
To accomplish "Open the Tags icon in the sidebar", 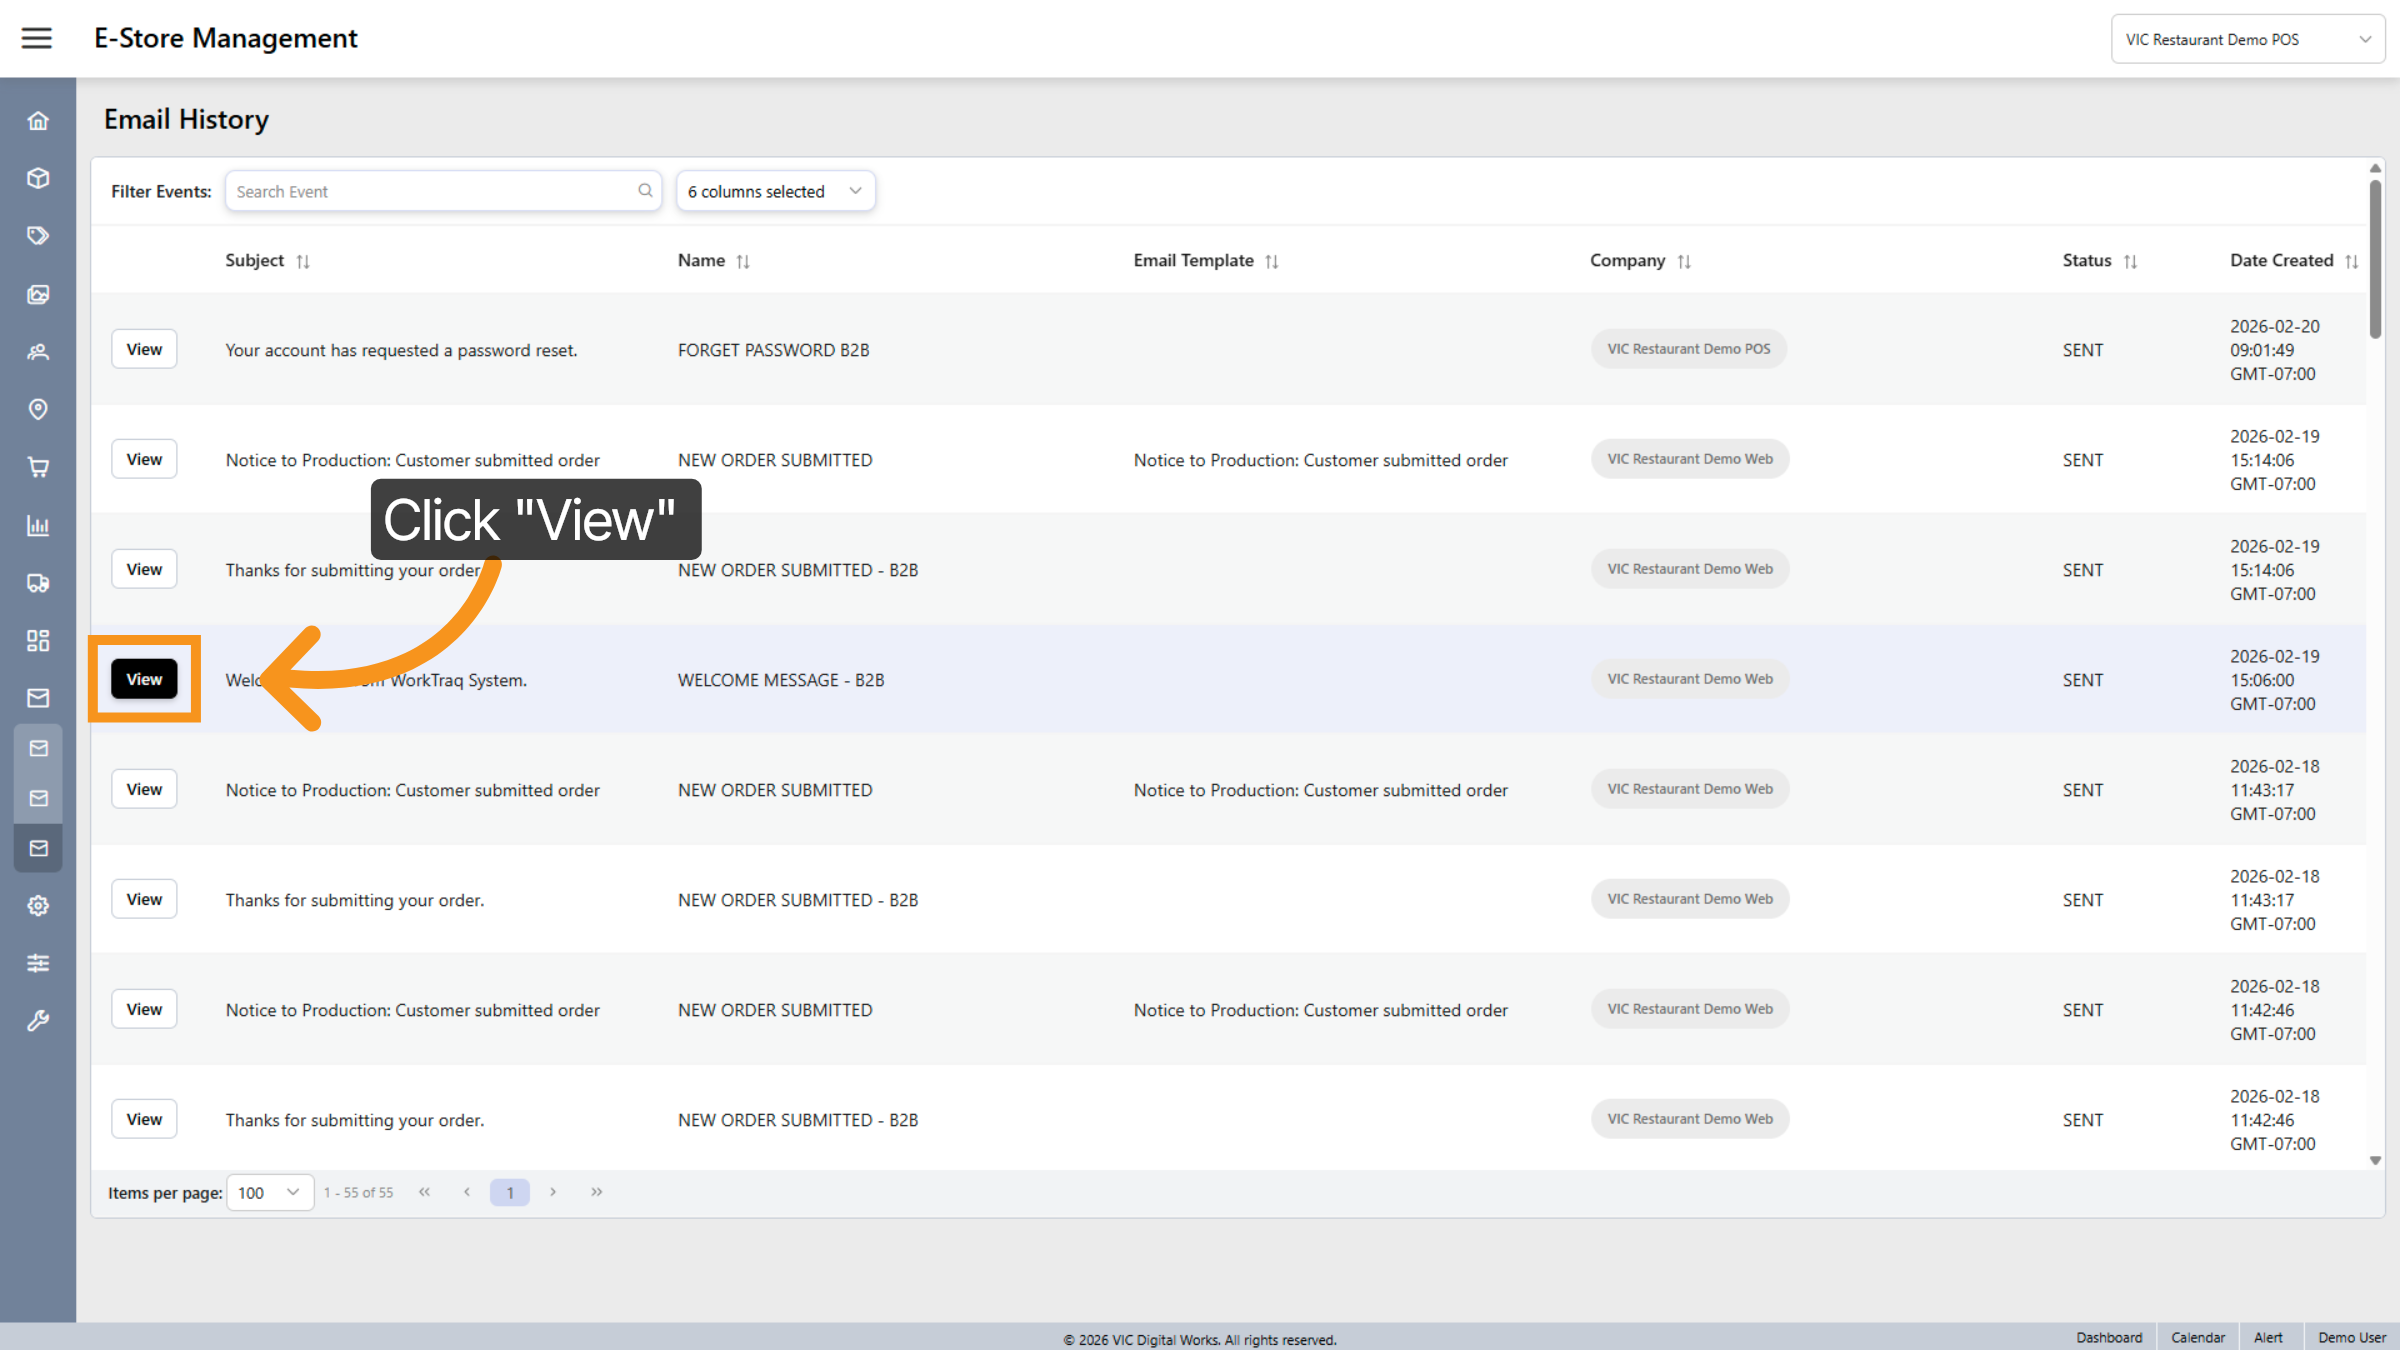I will [x=38, y=235].
